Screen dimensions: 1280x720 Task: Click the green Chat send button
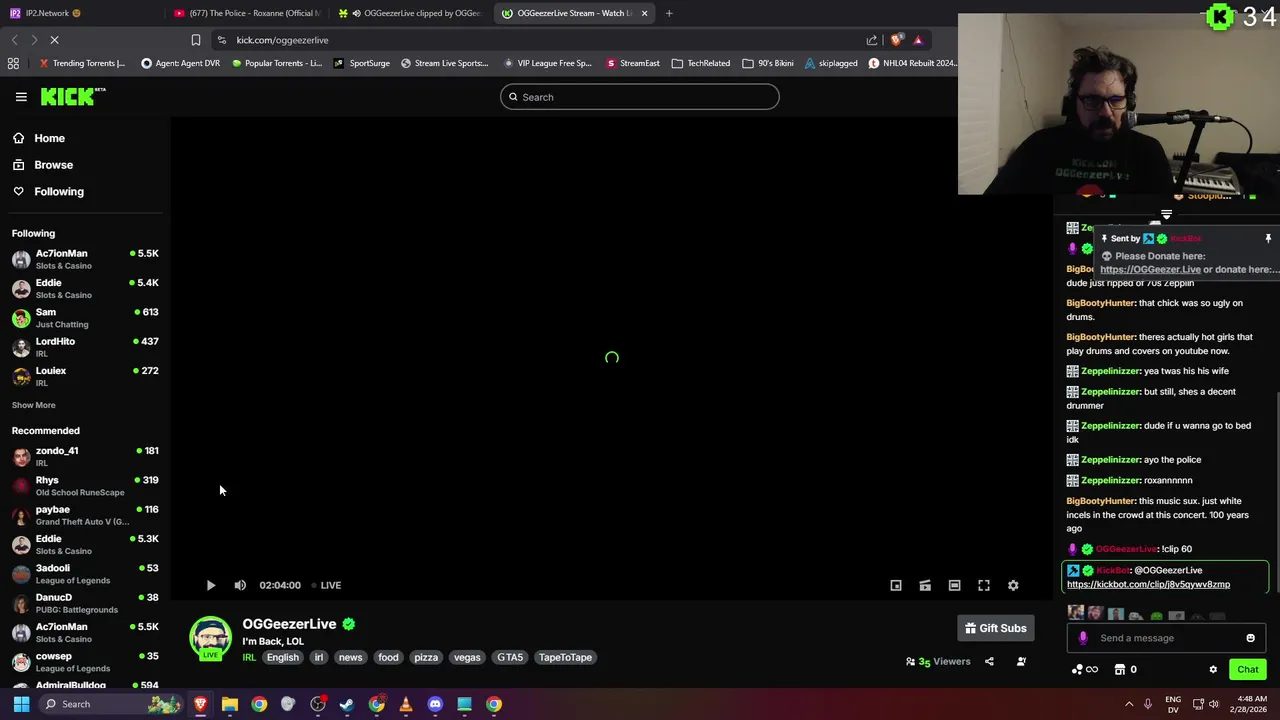pyautogui.click(x=1247, y=669)
